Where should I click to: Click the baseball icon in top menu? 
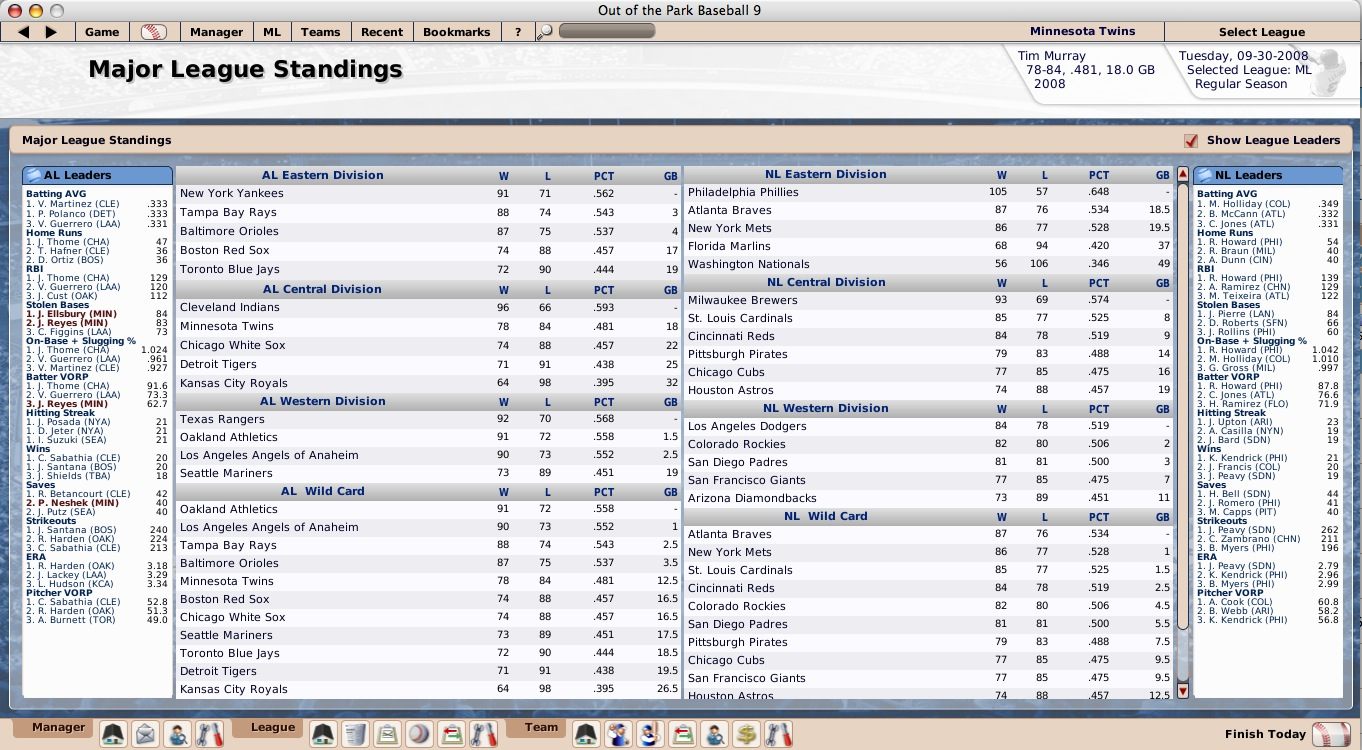(x=154, y=32)
